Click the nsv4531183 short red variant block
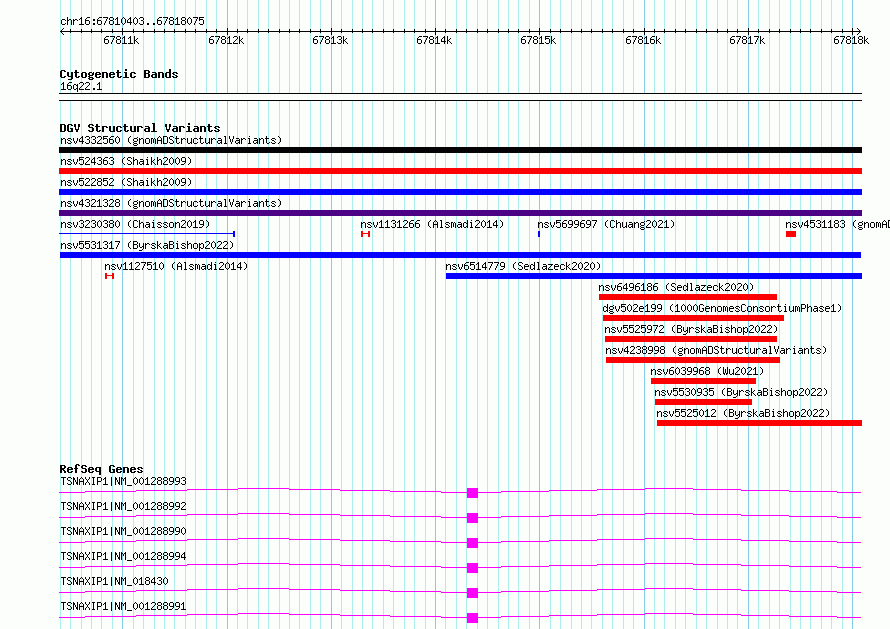This screenshot has height=629, width=890. click(x=791, y=234)
